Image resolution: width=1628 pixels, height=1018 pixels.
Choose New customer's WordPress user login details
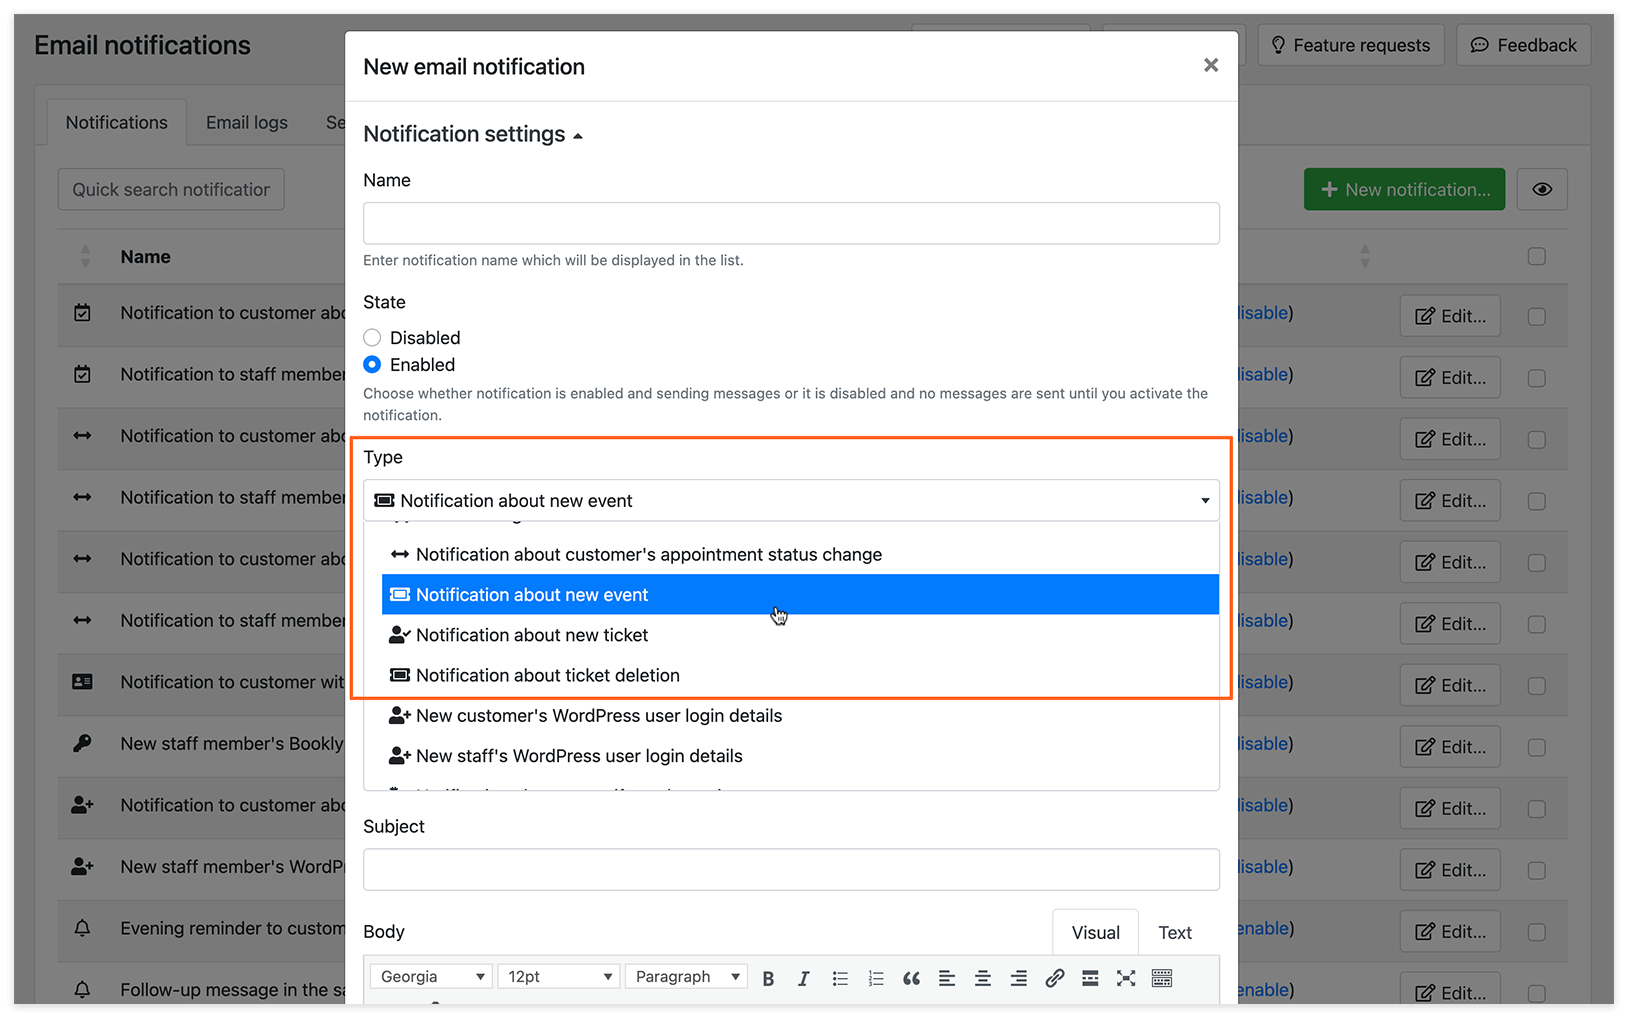click(x=800, y=715)
